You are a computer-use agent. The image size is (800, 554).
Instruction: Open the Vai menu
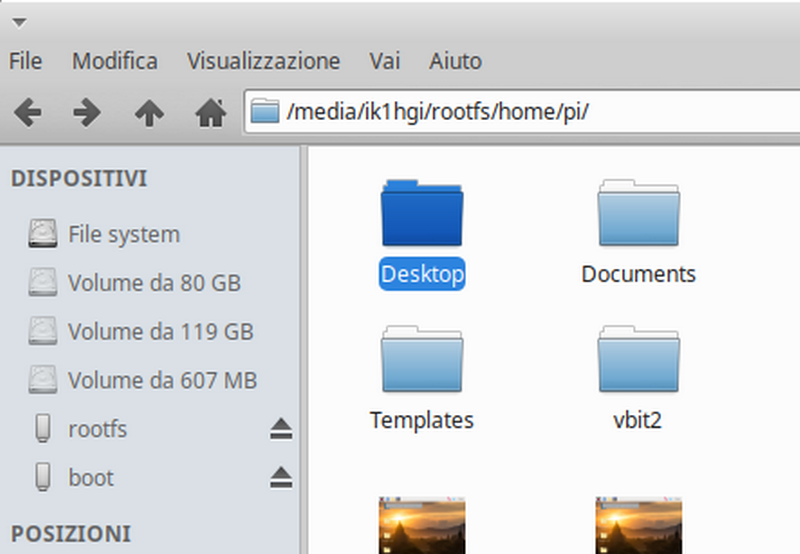pyautogui.click(x=385, y=61)
